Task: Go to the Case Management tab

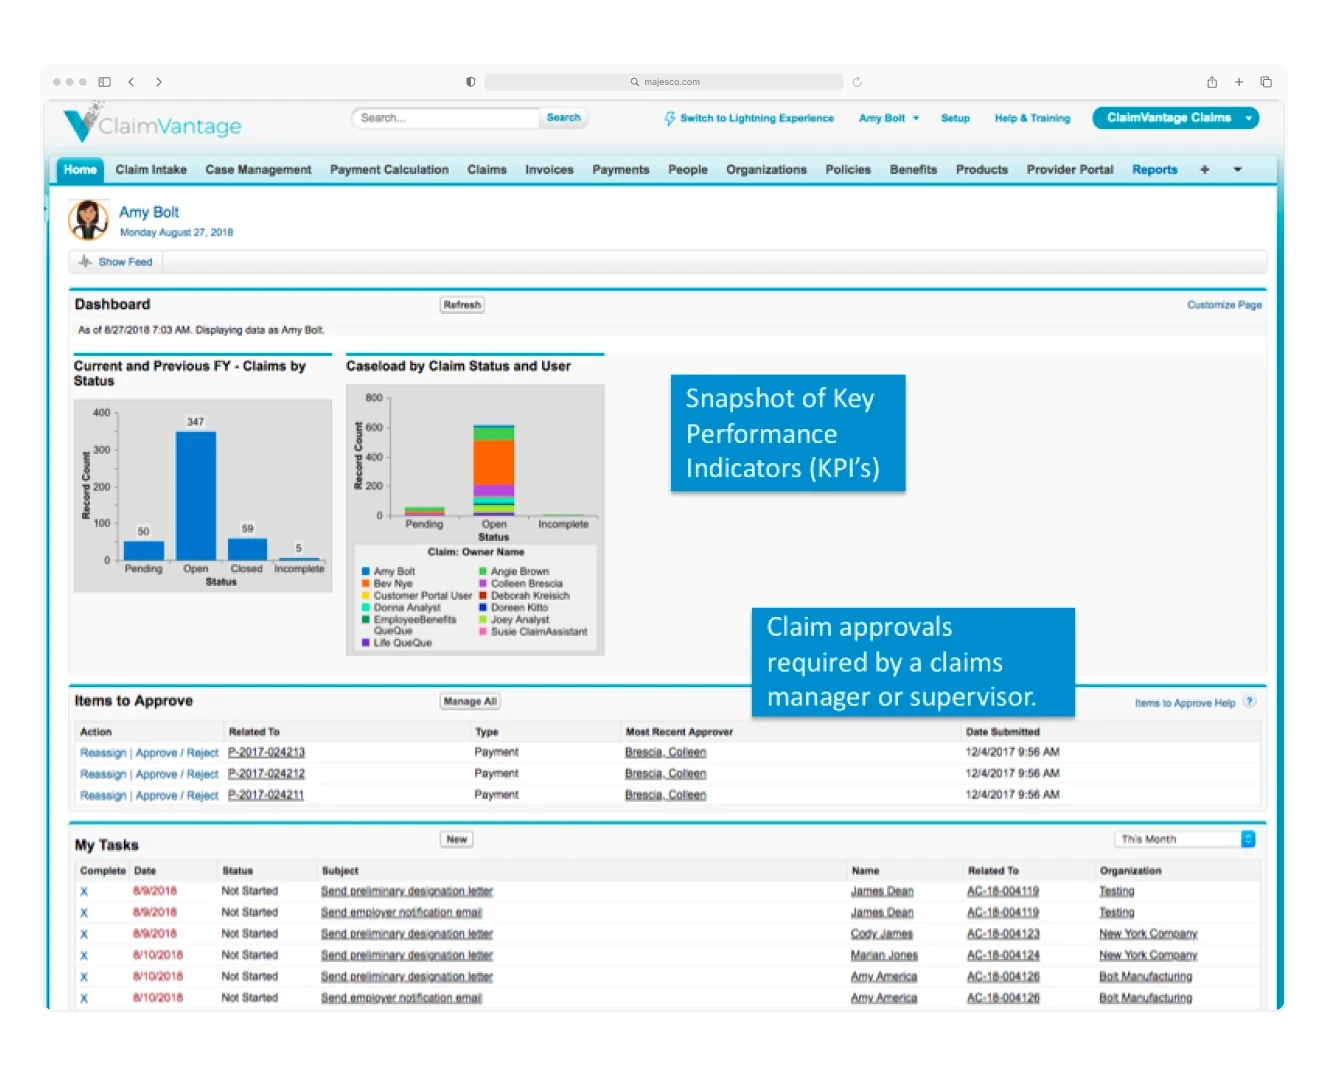Action: [x=258, y=170]
